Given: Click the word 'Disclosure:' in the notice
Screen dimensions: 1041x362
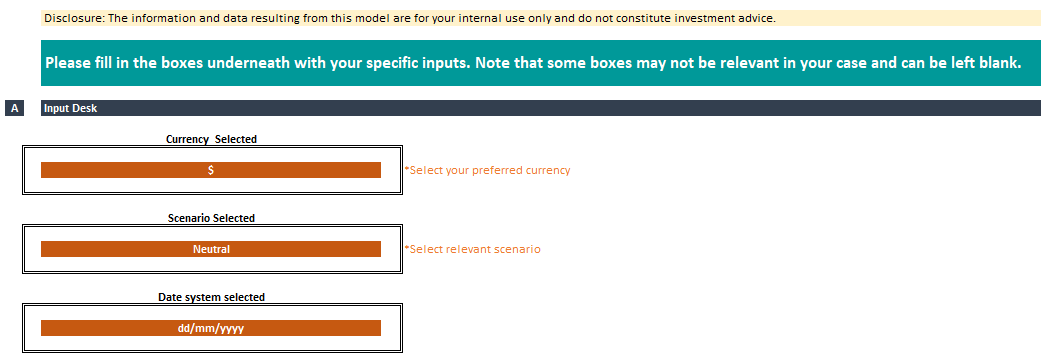Looking at the screenshot, I should click(x=74, y=19).
